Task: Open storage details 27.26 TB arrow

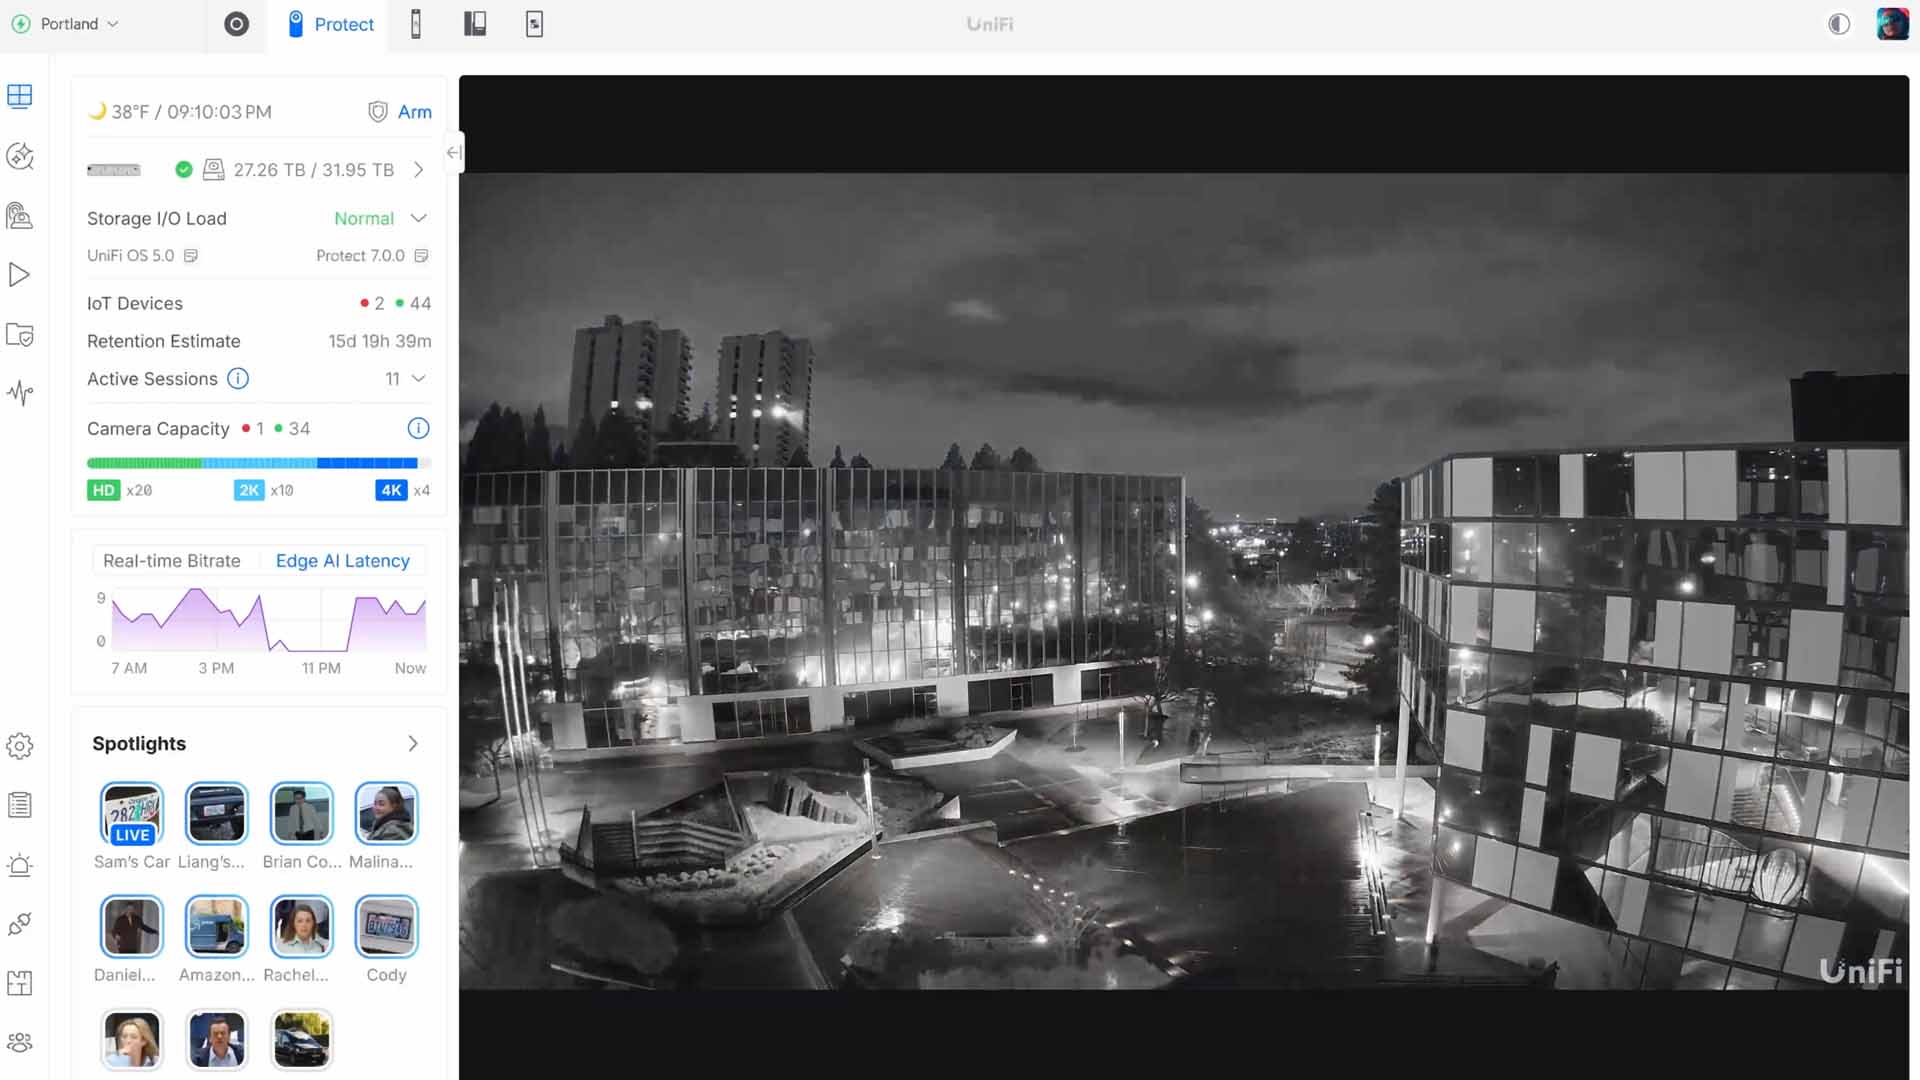Action: [419, 170]
